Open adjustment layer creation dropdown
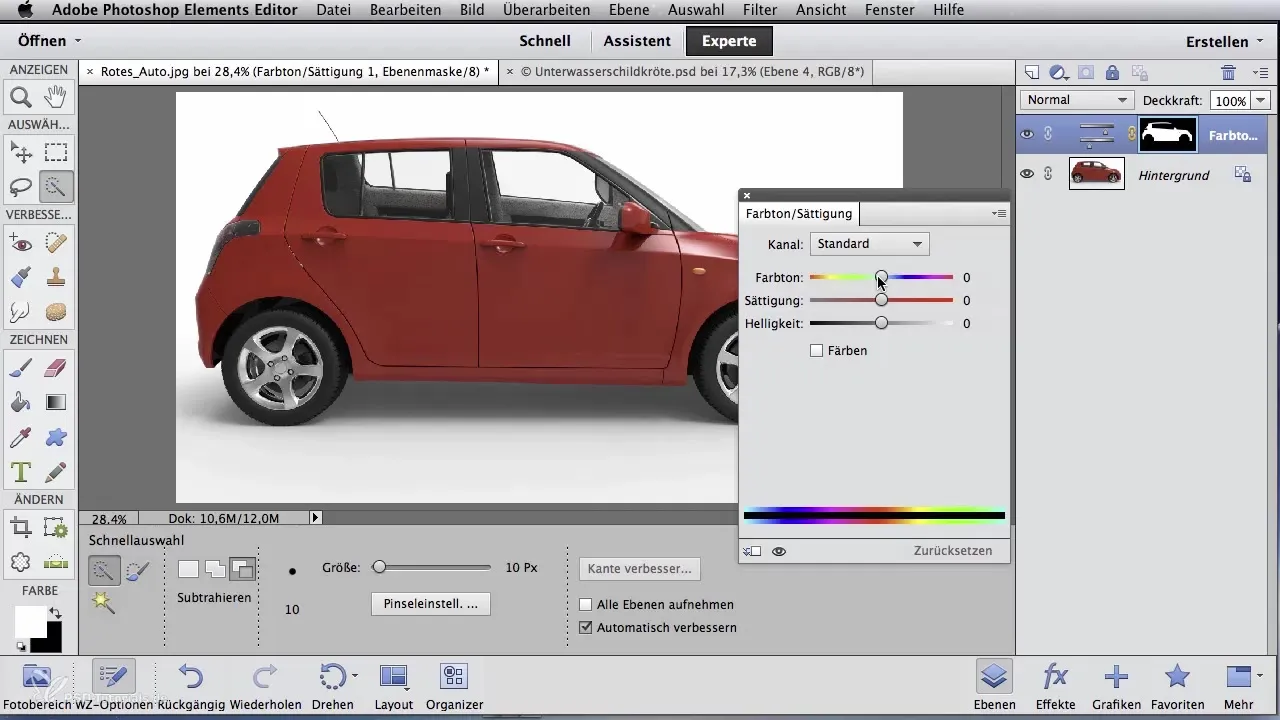The height and width of the screenshot is (720, 1280). [x=1060, y=72]
